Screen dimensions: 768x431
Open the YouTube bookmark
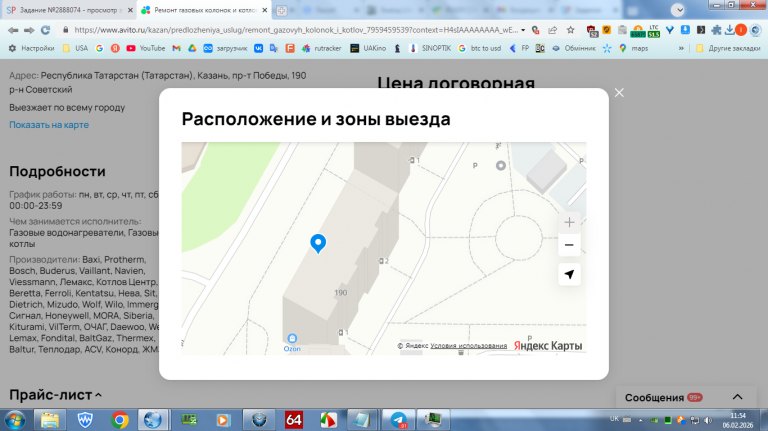click(145, 48)
